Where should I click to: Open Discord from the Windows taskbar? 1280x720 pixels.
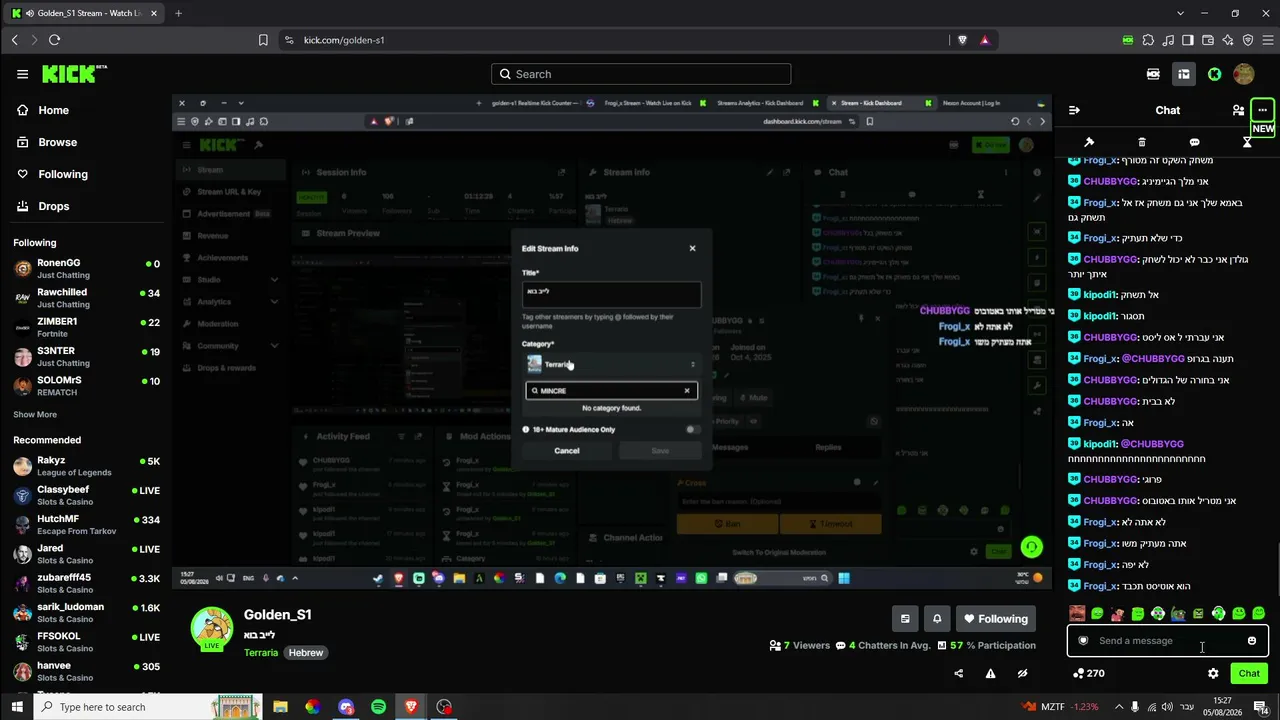pyautogui.click(x=346, y=707)
